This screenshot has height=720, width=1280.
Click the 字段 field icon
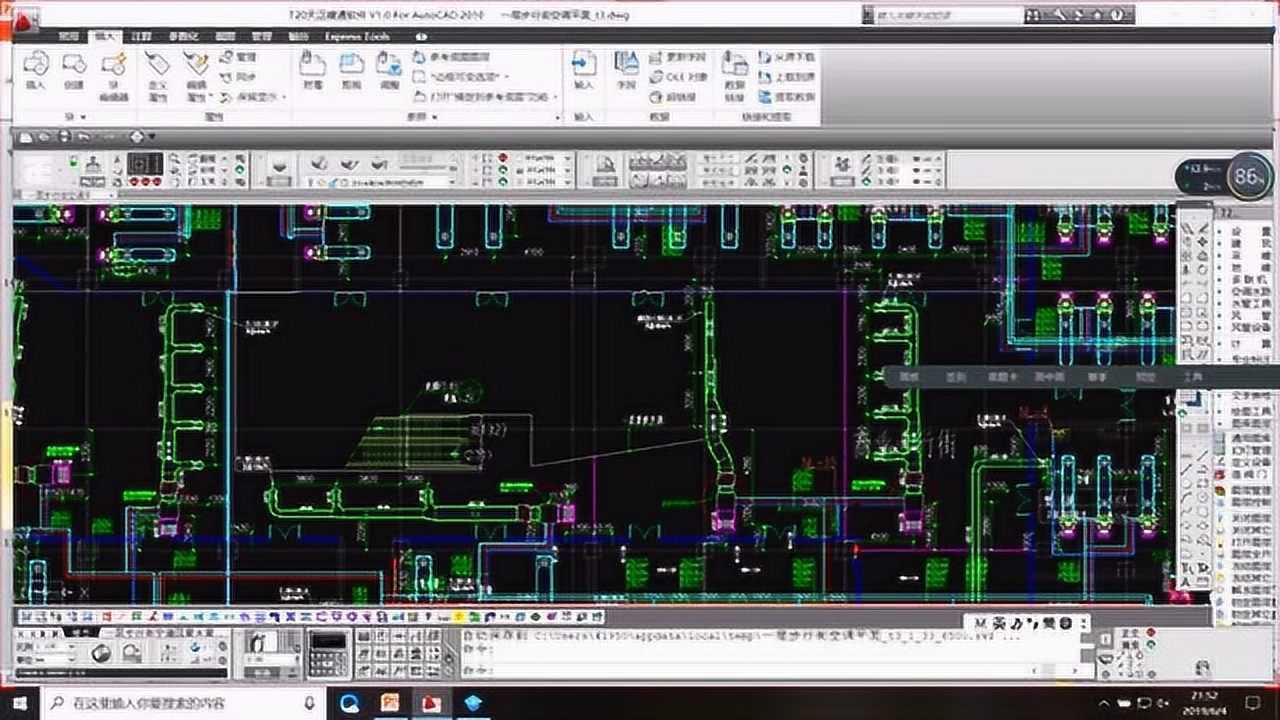click(x=627, y=65)
